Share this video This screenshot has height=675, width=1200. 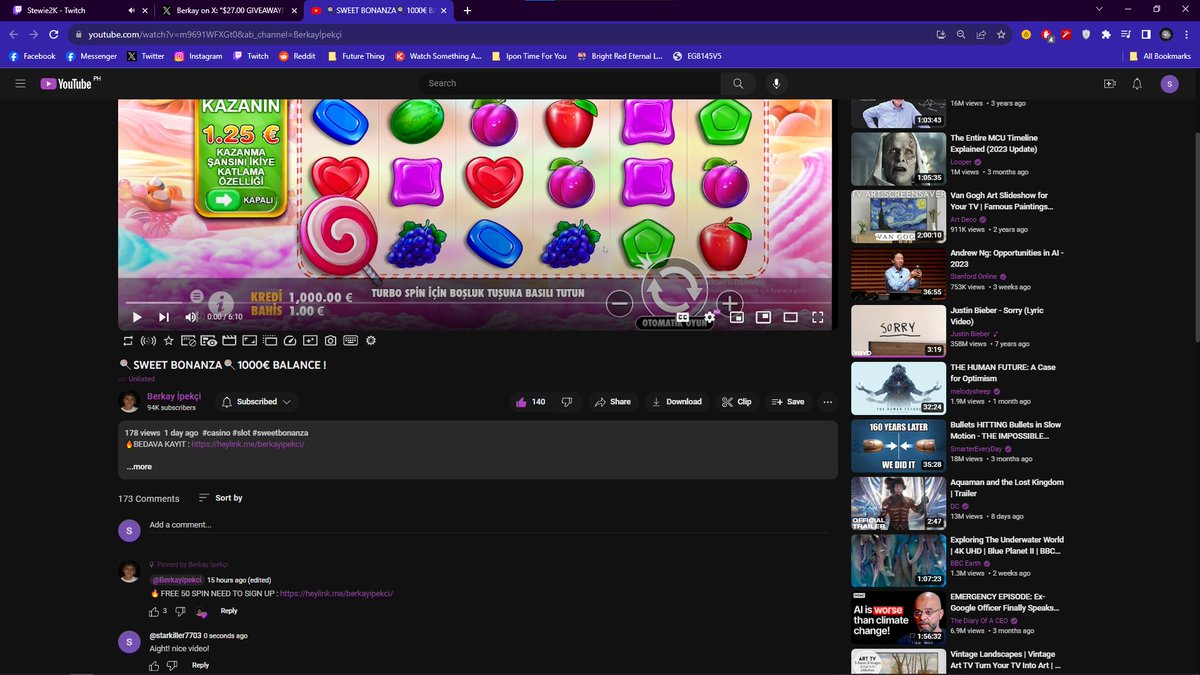pos(613,402)
